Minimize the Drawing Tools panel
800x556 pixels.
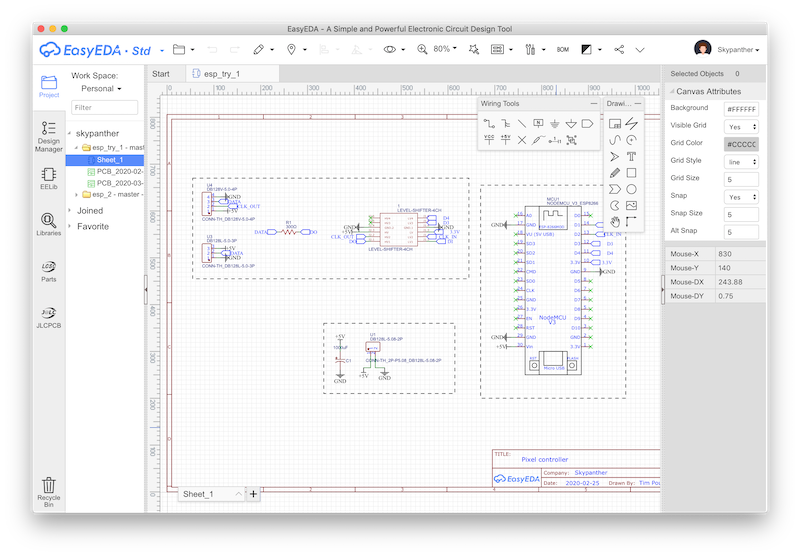638,104
